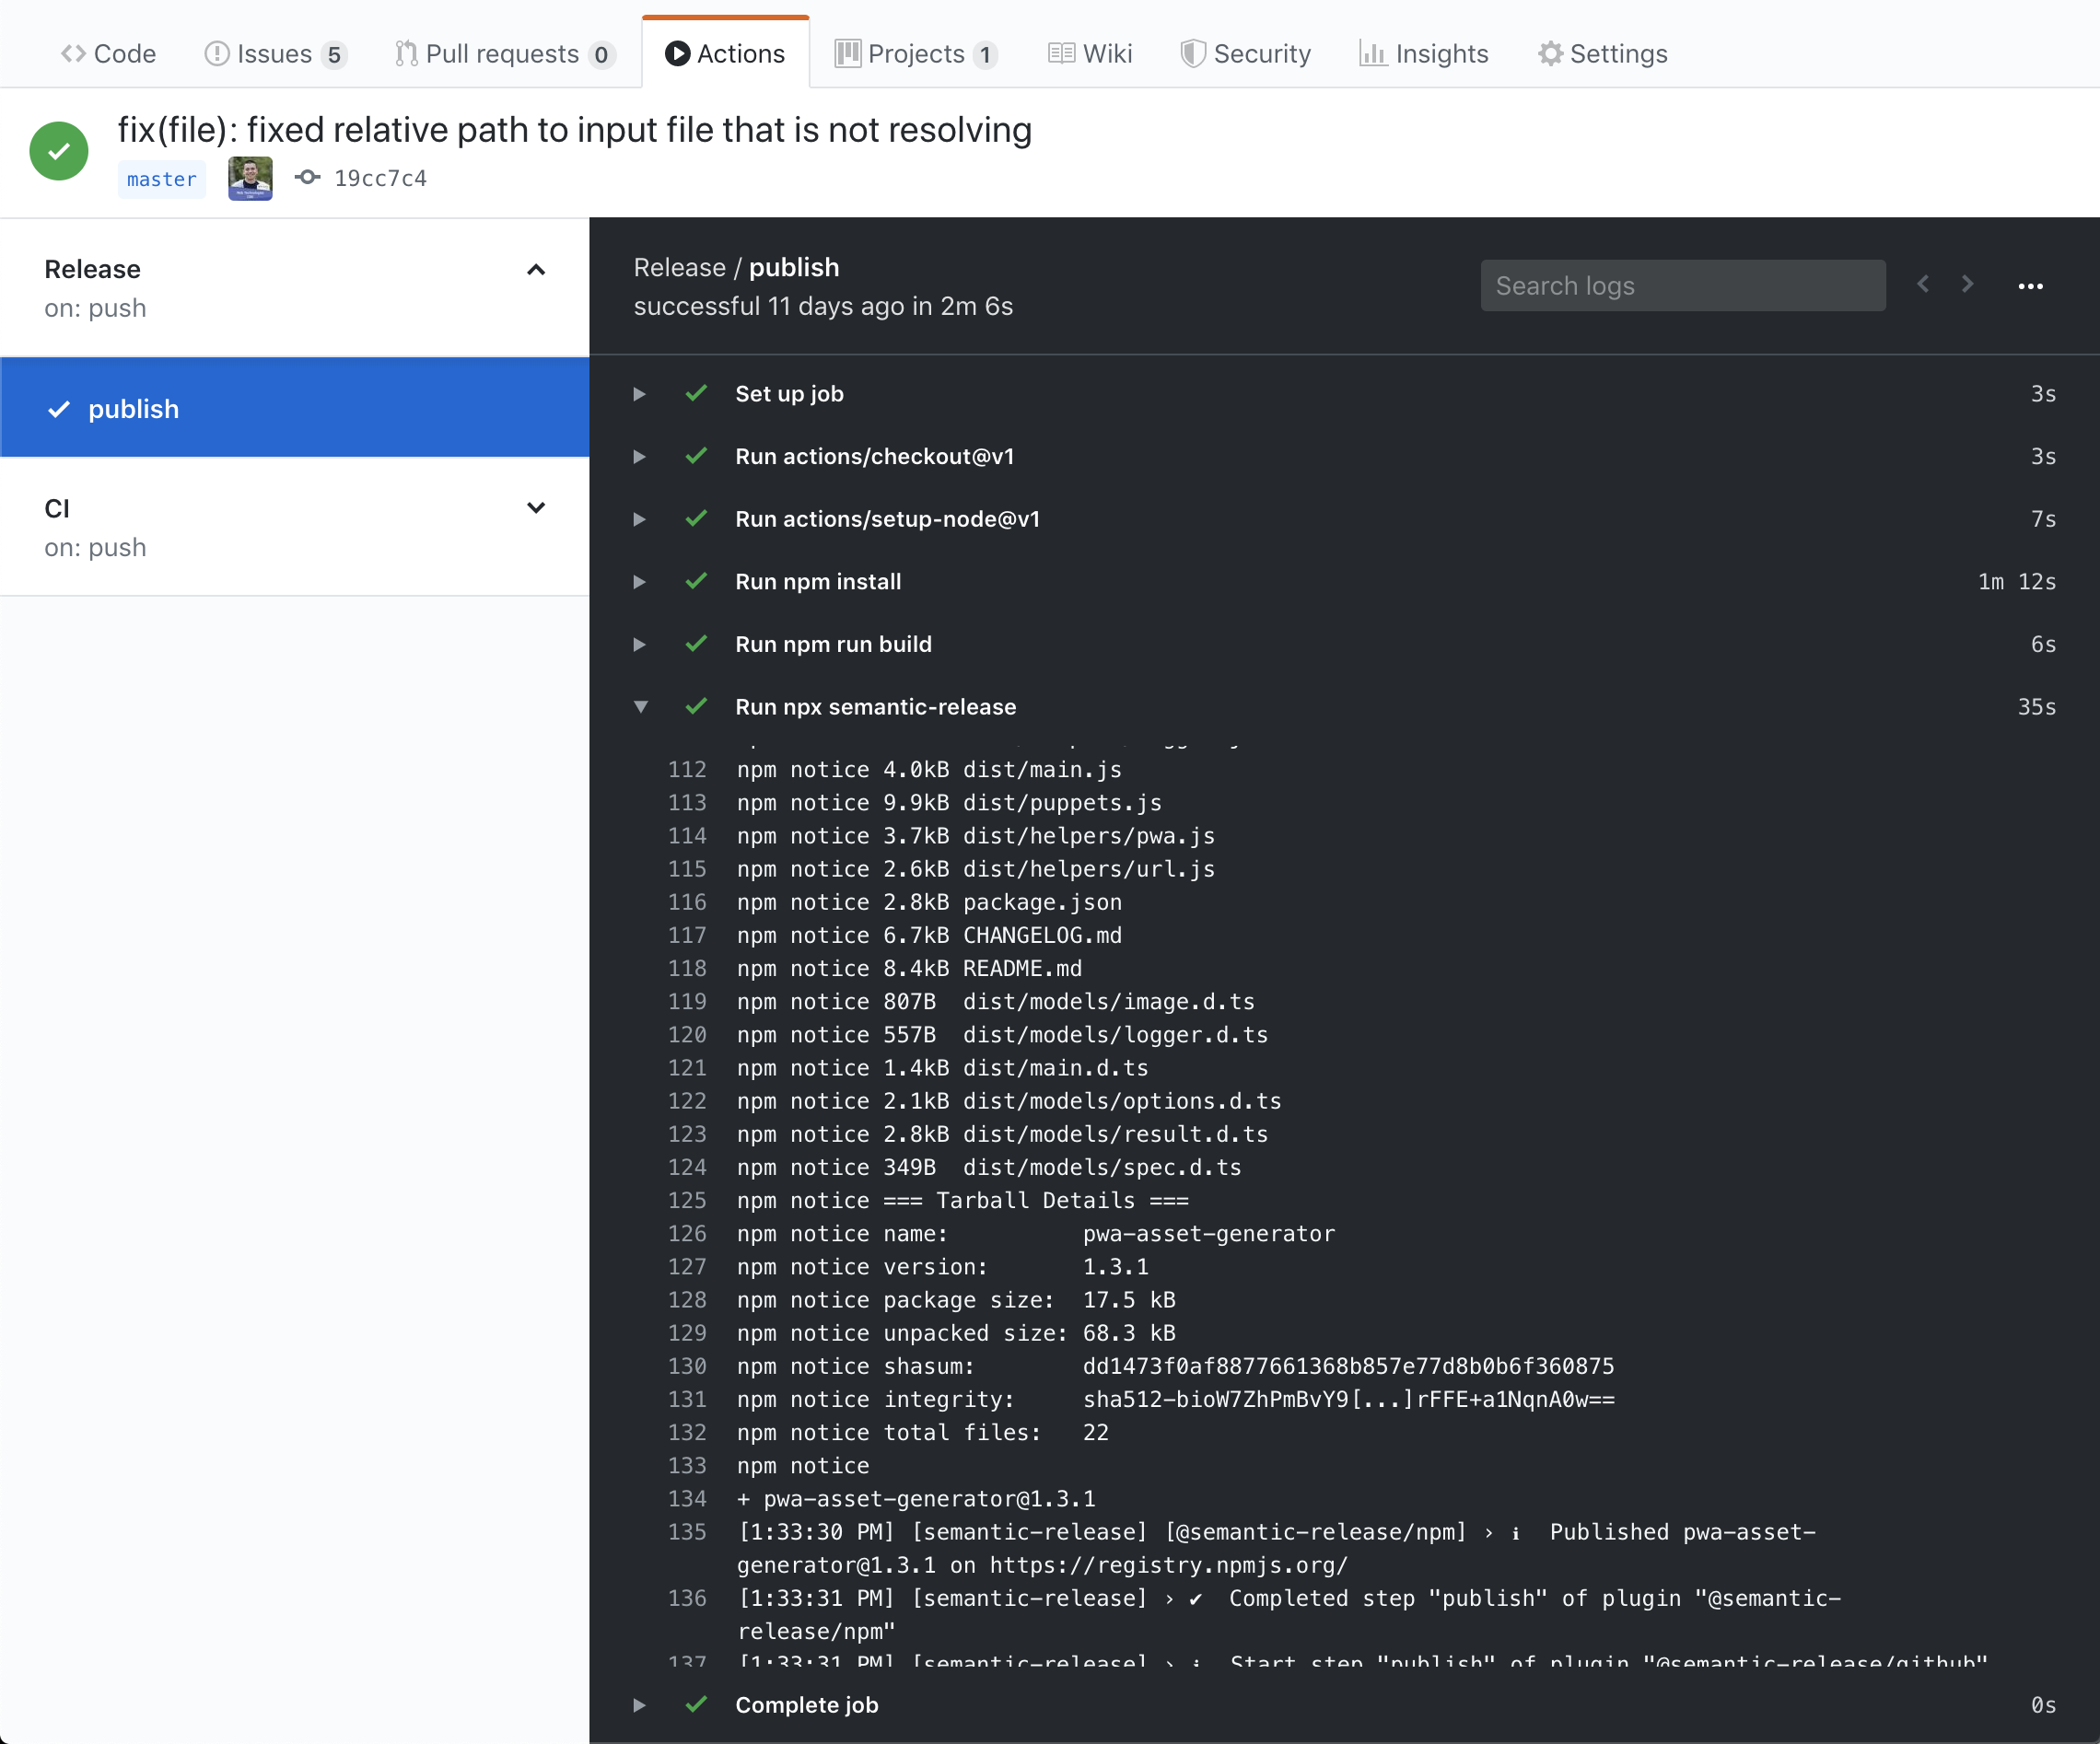Viewport: 2100px width, 1744px height.
Task: Expand the Run npm install step
Action: coord(640,582)
